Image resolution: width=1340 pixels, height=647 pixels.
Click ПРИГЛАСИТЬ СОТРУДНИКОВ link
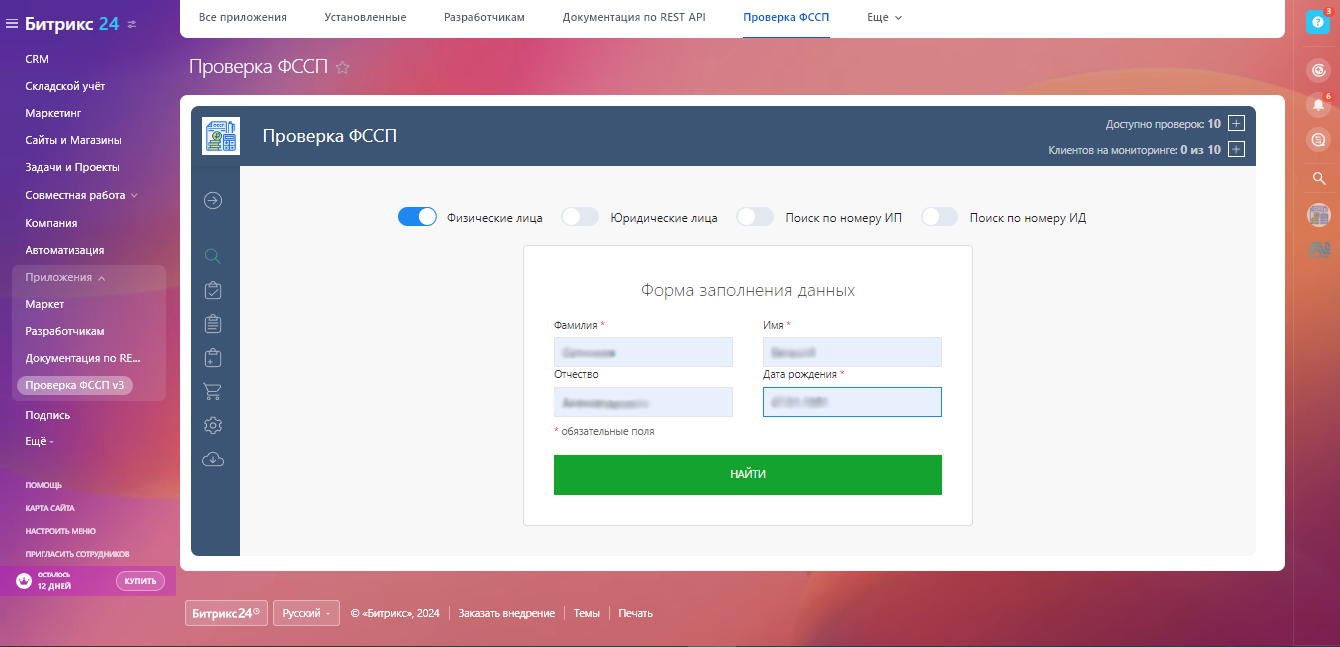[77, 554]
